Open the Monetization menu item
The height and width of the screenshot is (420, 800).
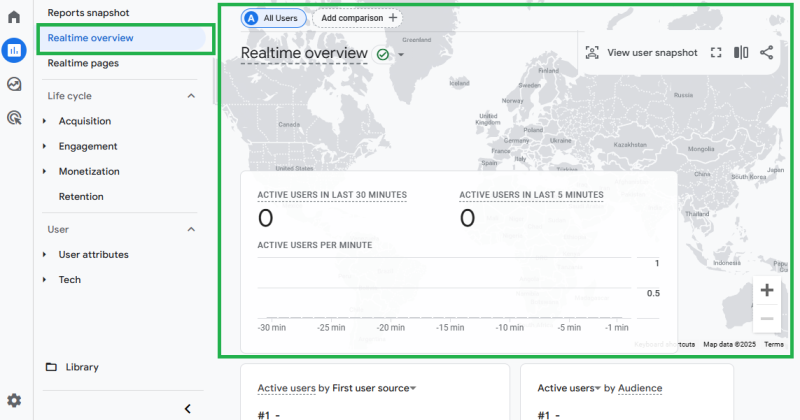(89, 171)
